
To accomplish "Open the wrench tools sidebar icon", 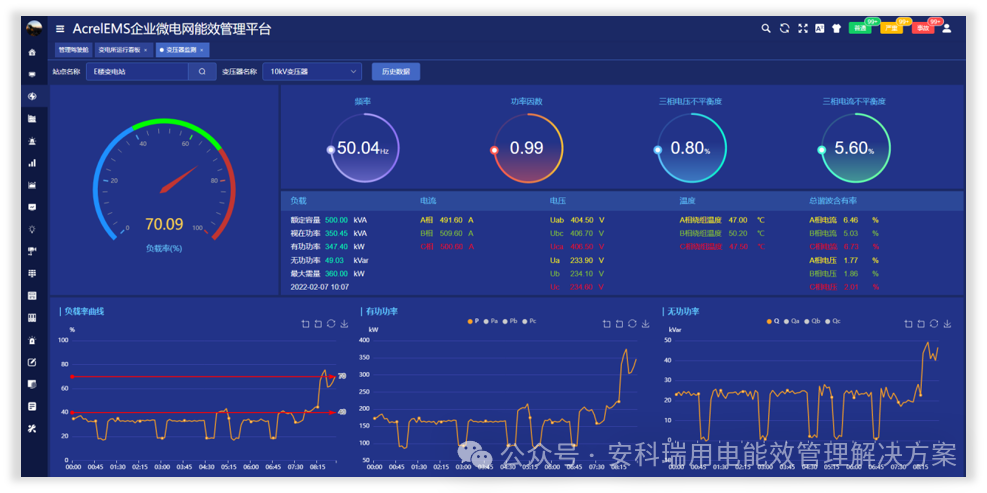I will [32, 428].
